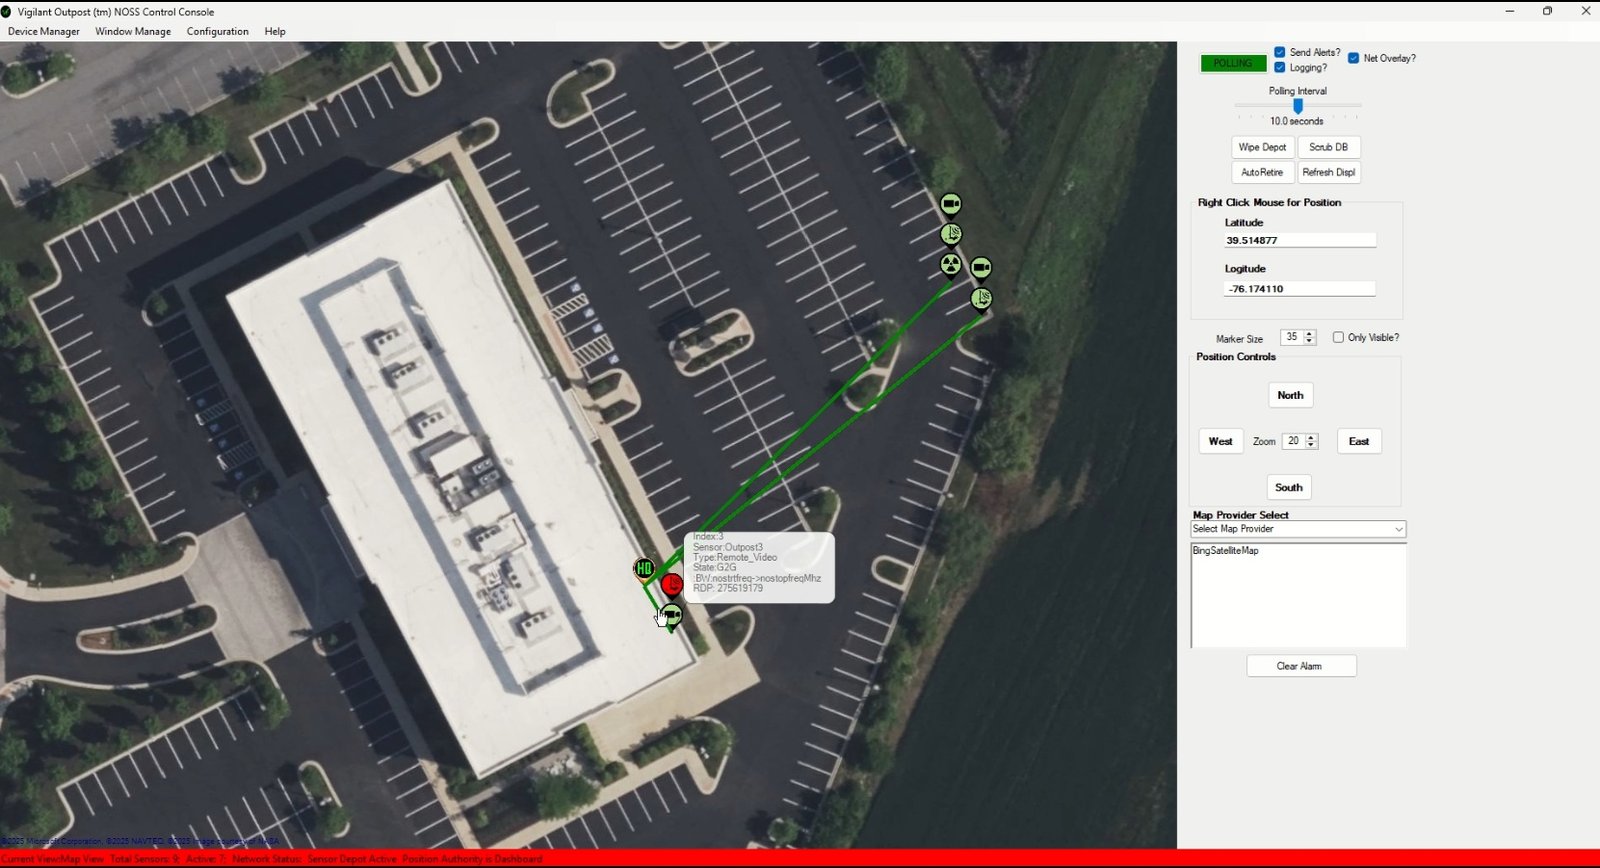Click the lowest sensor marker in parking-lot cluster
The image size is (1600, 868).
click(x=981, y=298)
